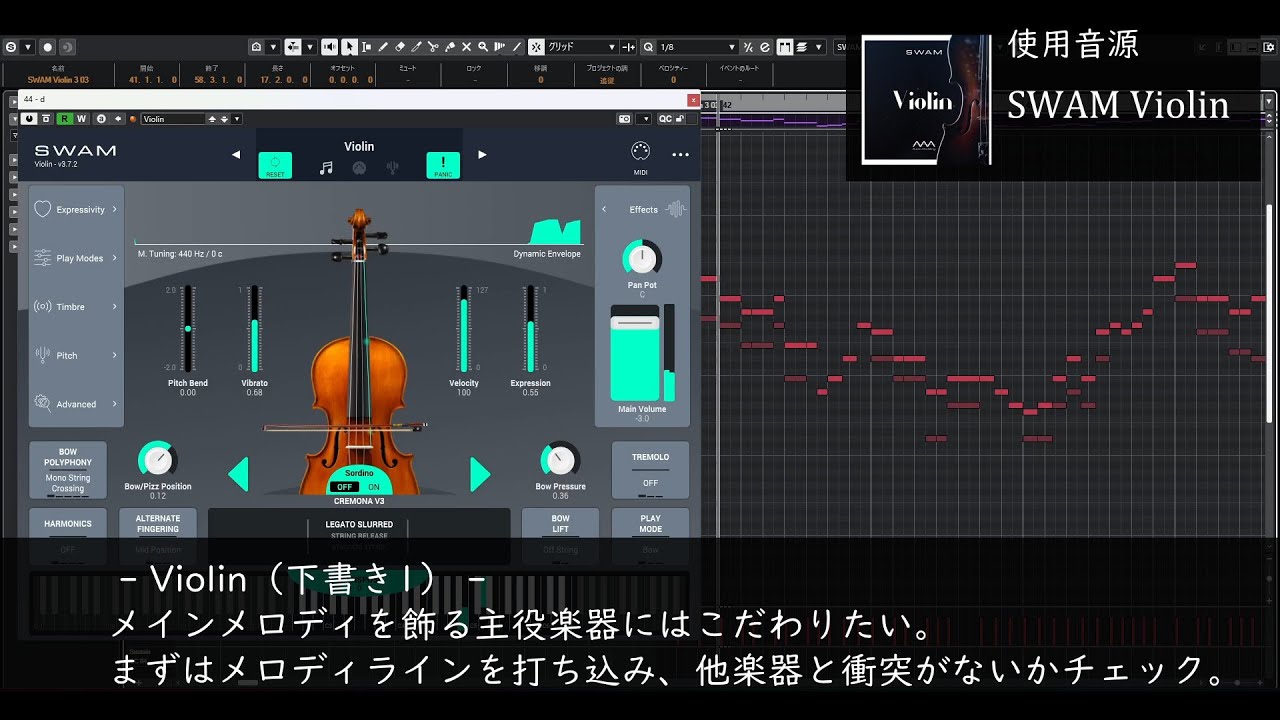Click the 'M. Tuning: 440 Hz / 0 c' text
The image size is (1280, 720).
tap(180, 254)
